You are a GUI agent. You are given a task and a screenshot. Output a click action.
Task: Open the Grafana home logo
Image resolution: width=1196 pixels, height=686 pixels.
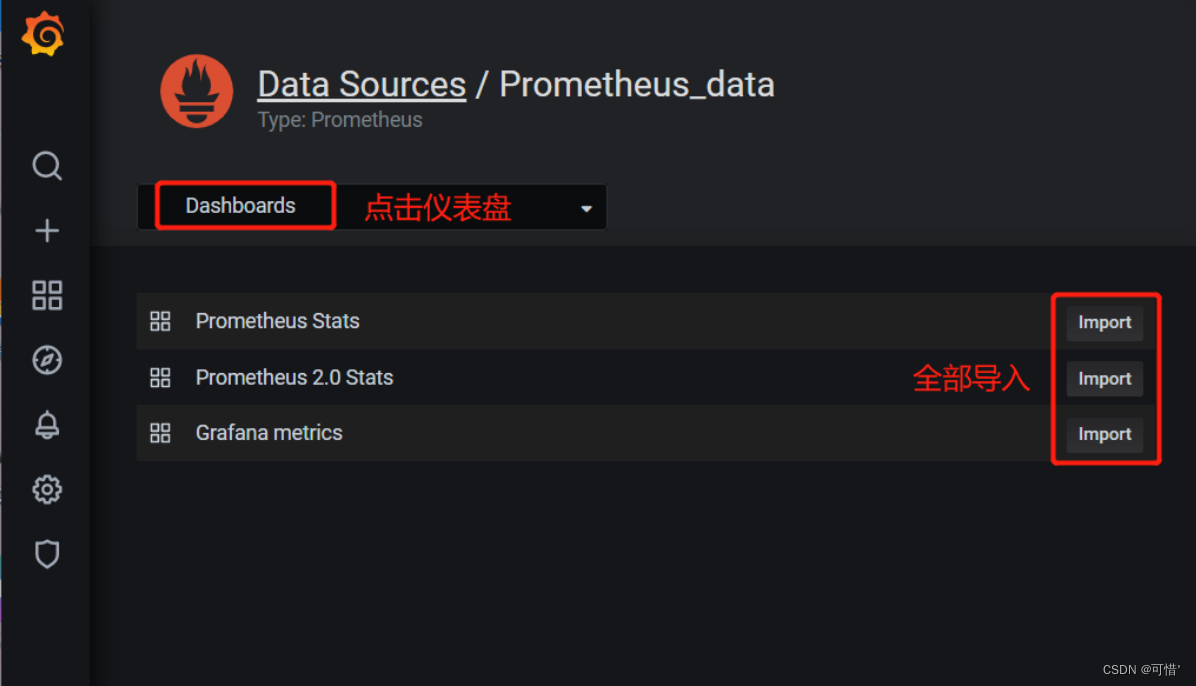43,34
